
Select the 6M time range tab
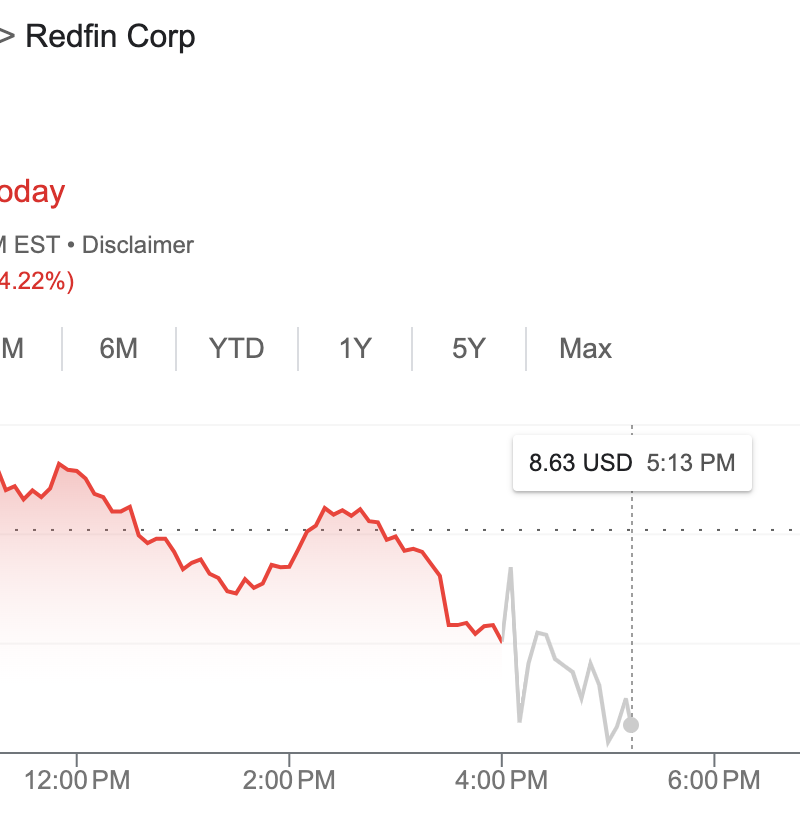click(x=119, y=349)
